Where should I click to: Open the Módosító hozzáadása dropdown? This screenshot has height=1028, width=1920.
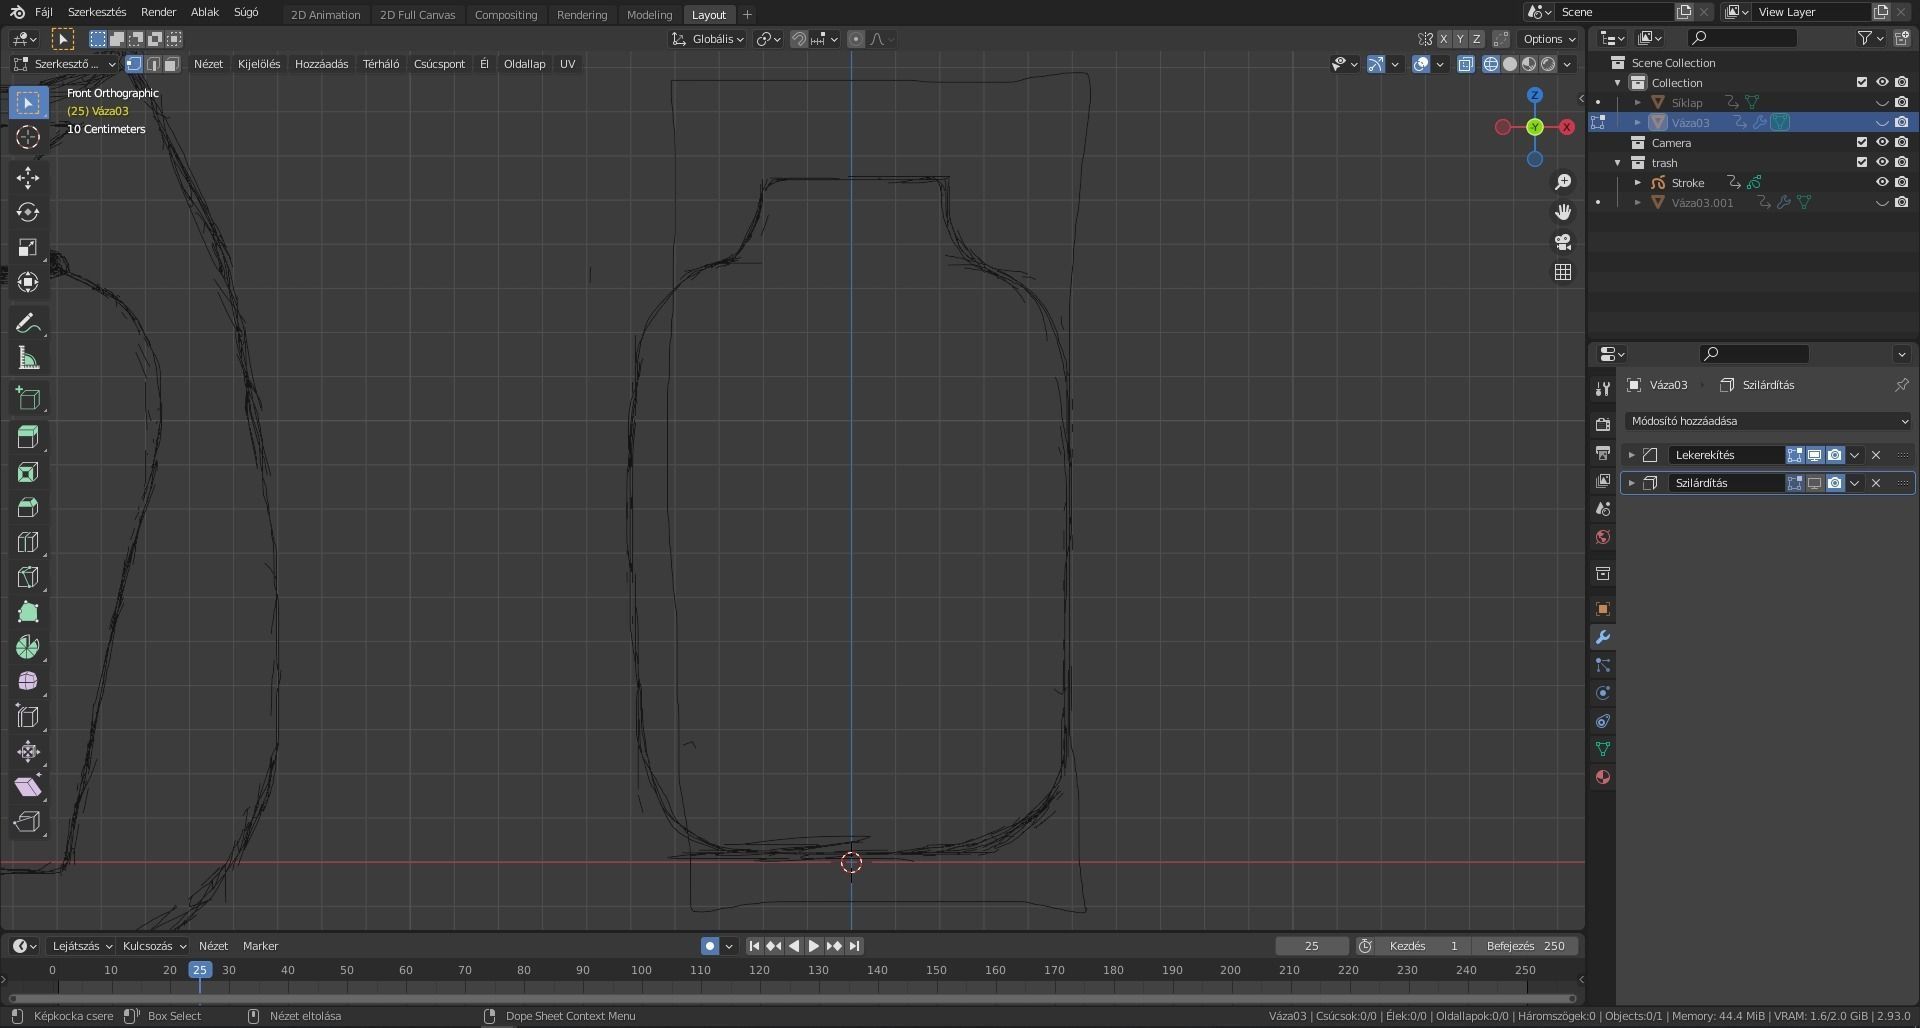(1768, 421)
